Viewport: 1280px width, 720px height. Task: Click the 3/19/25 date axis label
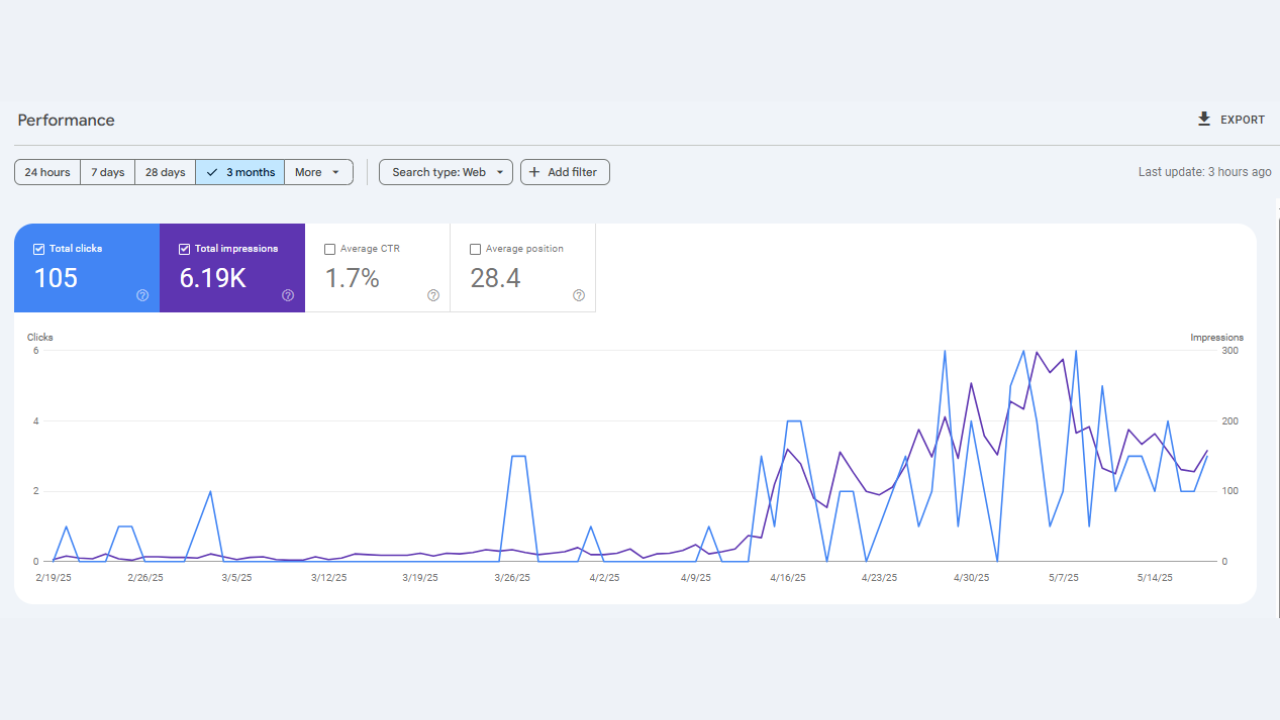(x=420, y=578)
